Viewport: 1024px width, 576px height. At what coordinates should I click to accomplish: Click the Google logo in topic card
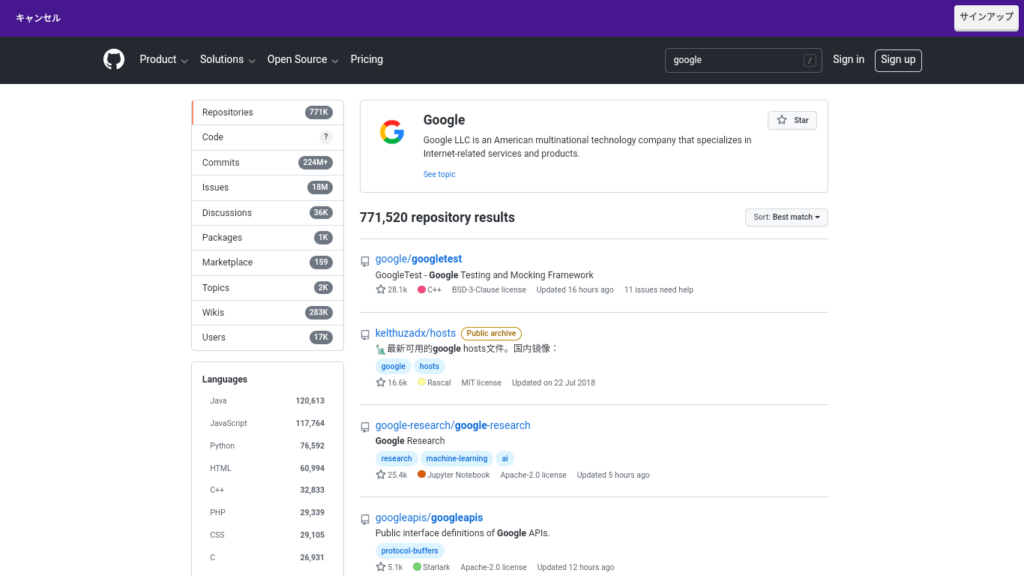click(391, 133)
